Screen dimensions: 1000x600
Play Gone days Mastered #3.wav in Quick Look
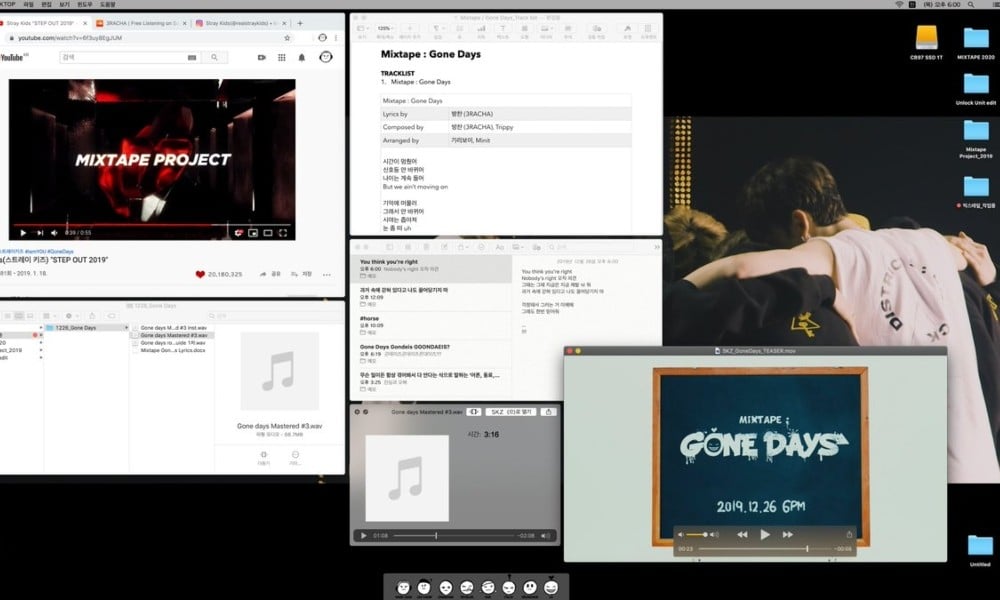tap(364, 536)
